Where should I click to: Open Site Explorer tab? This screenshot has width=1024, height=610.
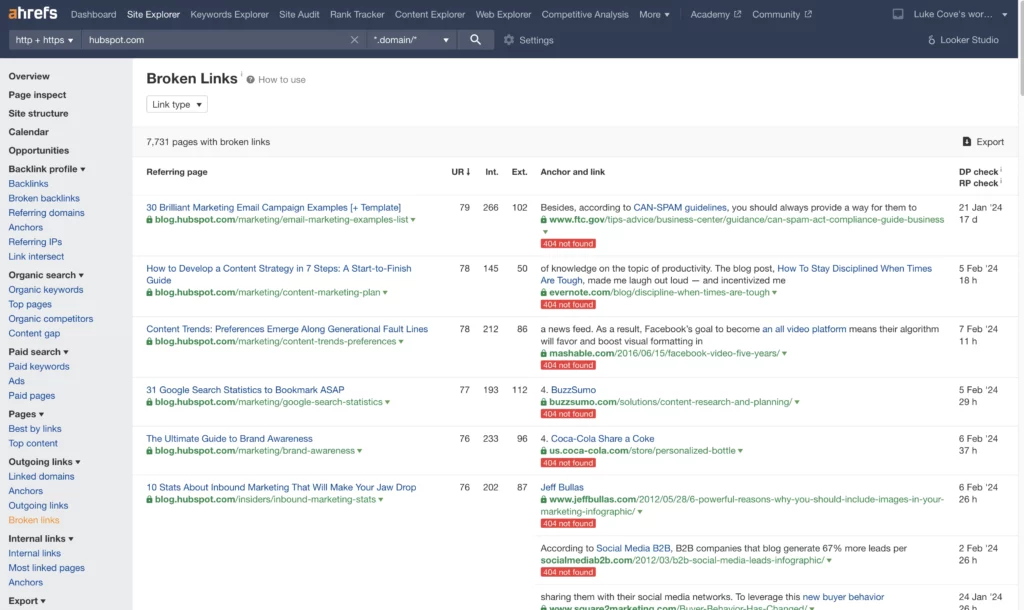coord(153,14)
